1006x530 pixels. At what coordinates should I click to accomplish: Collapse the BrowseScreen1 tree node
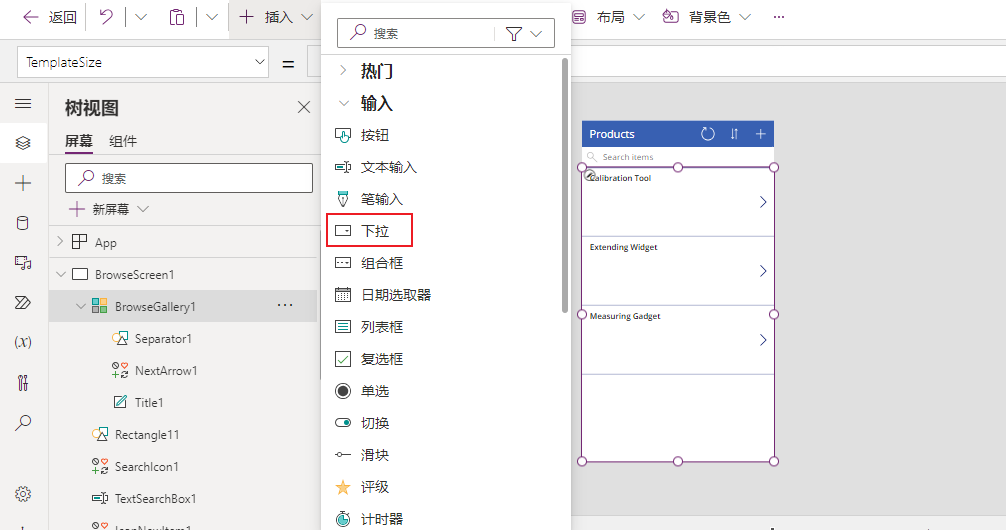tap(61, 274)
